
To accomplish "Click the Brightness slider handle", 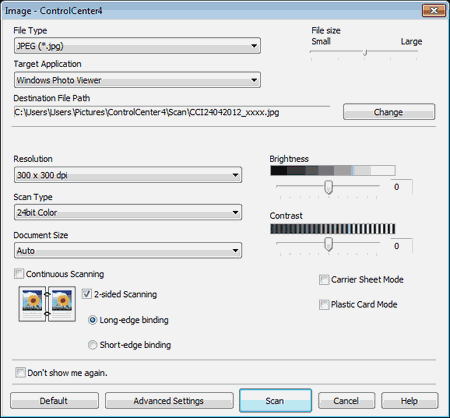I will point(329,187).
